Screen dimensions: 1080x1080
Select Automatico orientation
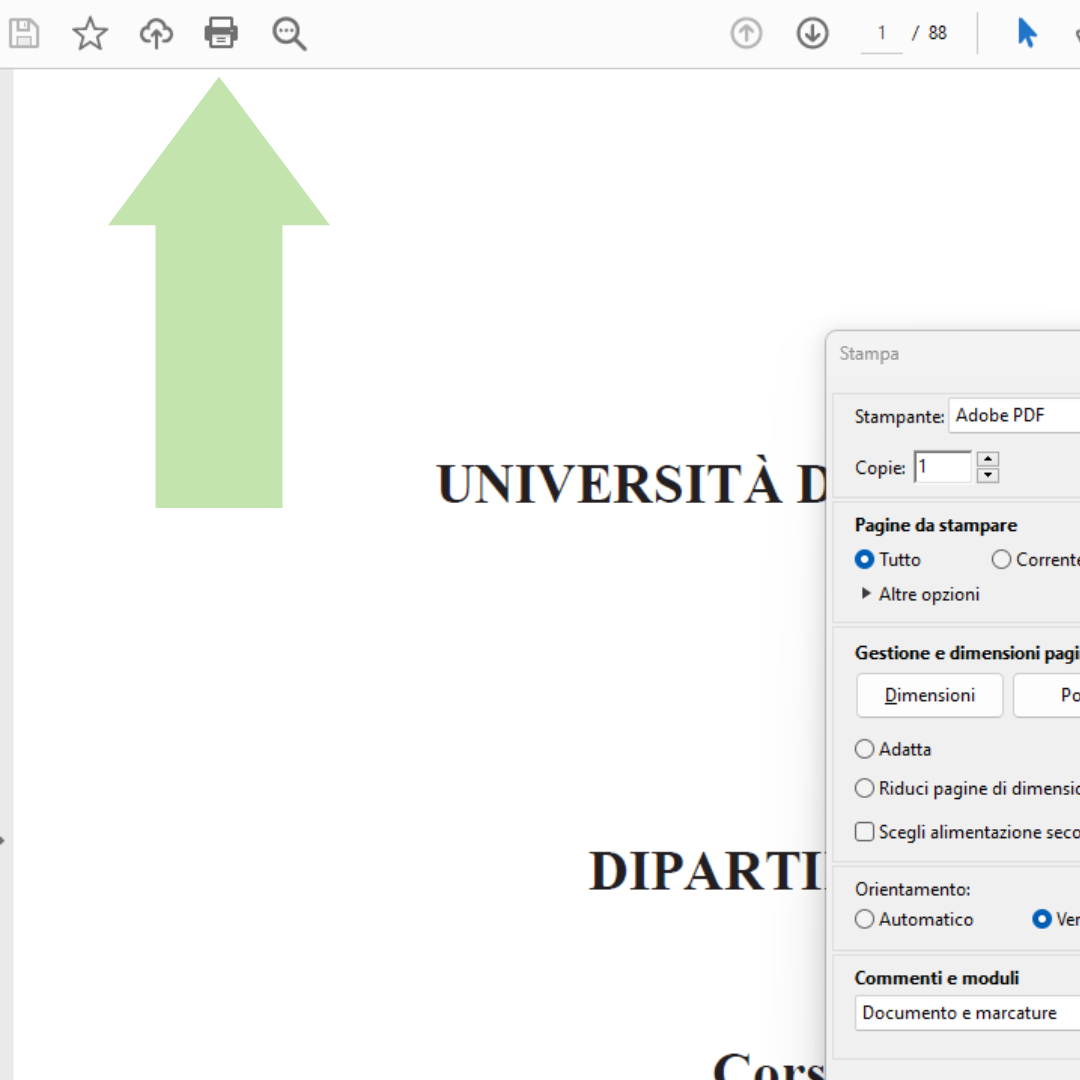coord(864,919)
